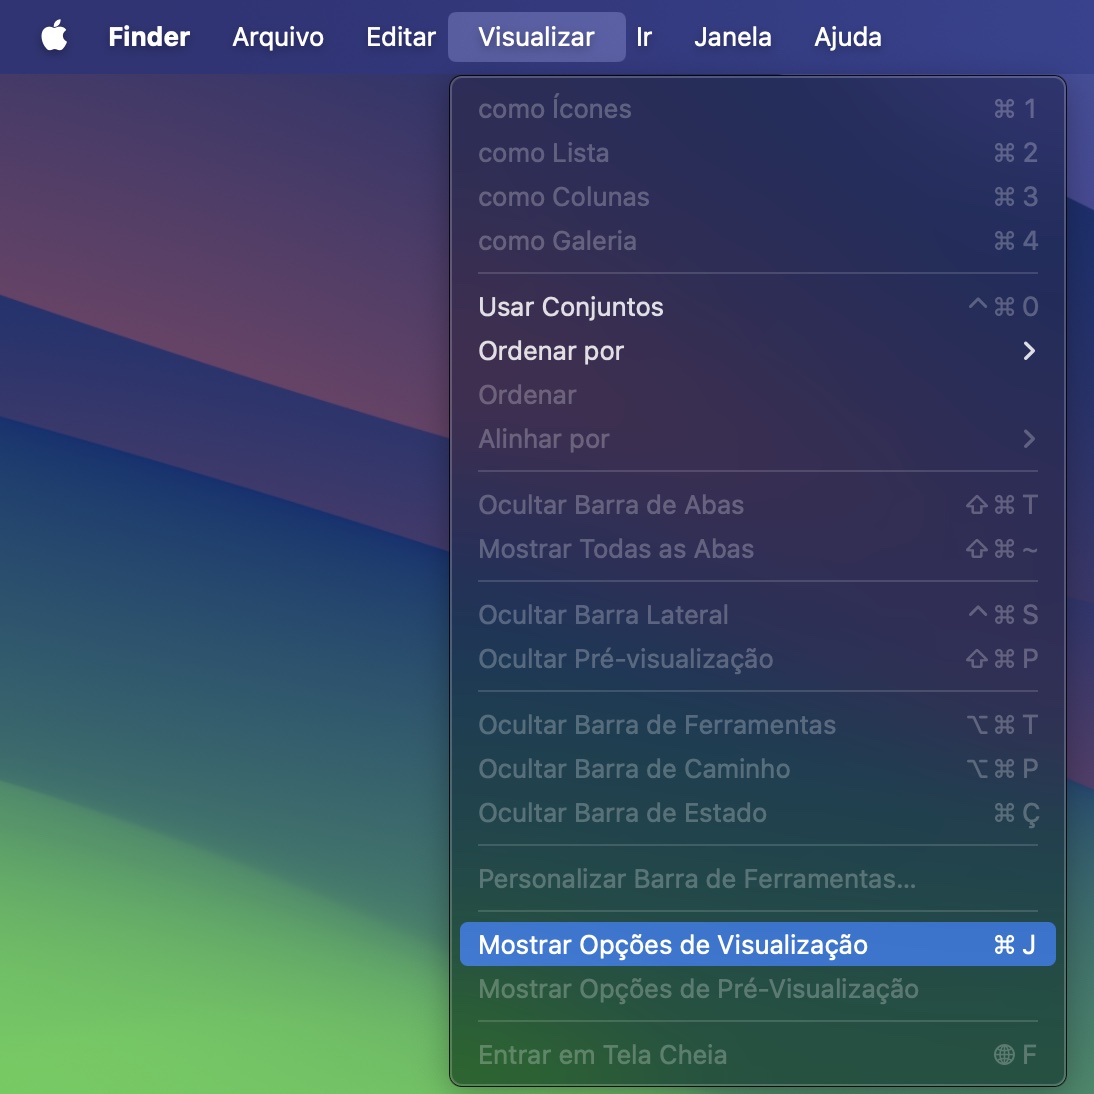
Task: Open the Ajuda menu
Action: pos(847,37)
